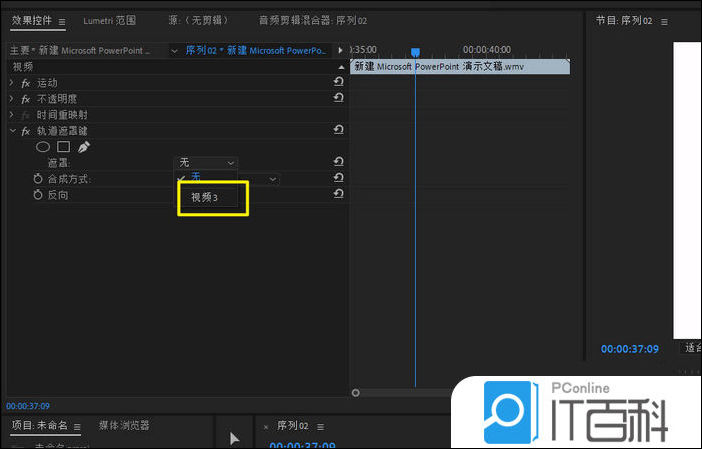Reset the 运动 effect
The height and width of the screenshot is (449, 702).
338,83
